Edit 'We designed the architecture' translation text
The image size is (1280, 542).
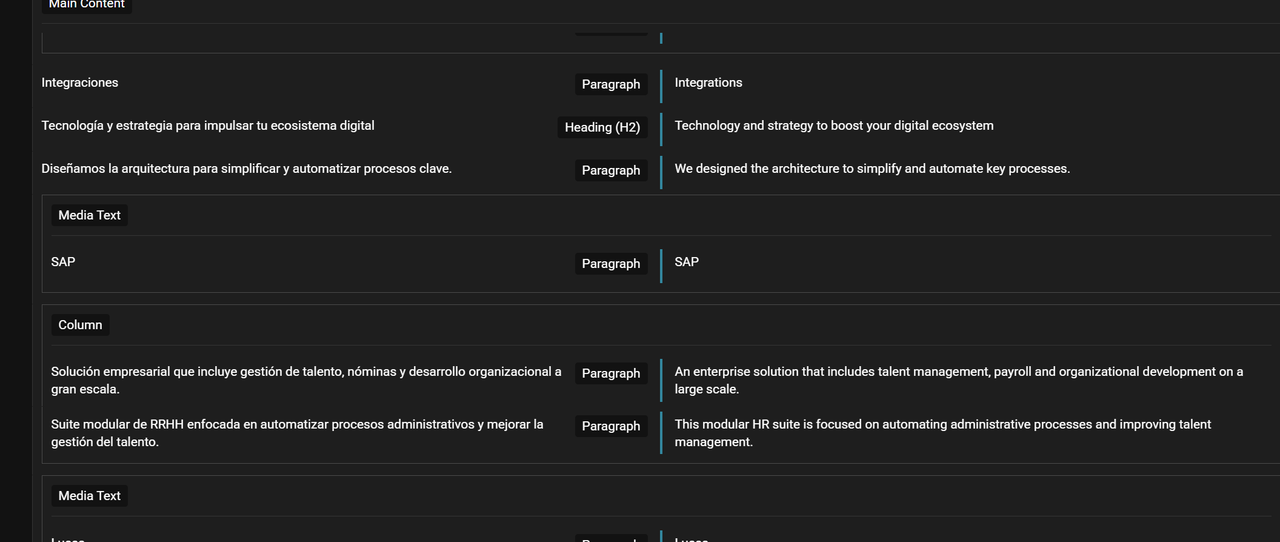coord(872,169)
